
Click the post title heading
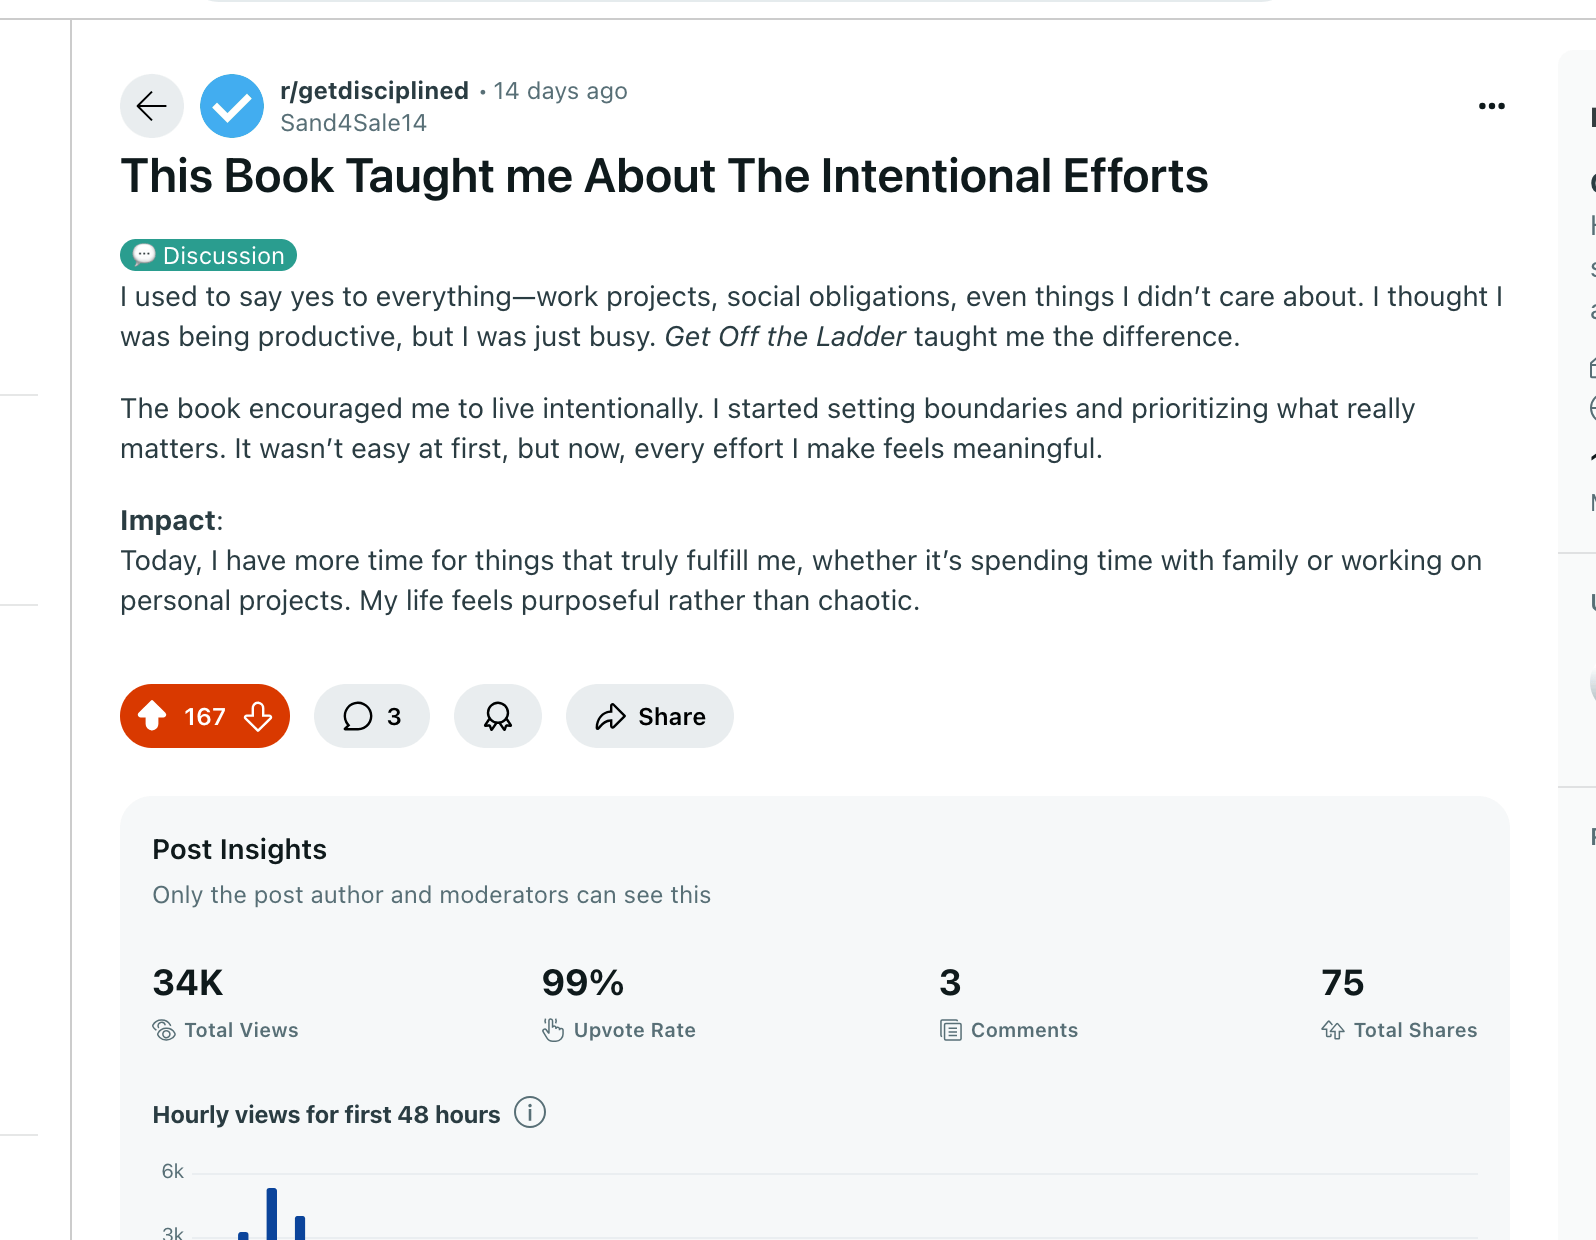tap(664, 176)
